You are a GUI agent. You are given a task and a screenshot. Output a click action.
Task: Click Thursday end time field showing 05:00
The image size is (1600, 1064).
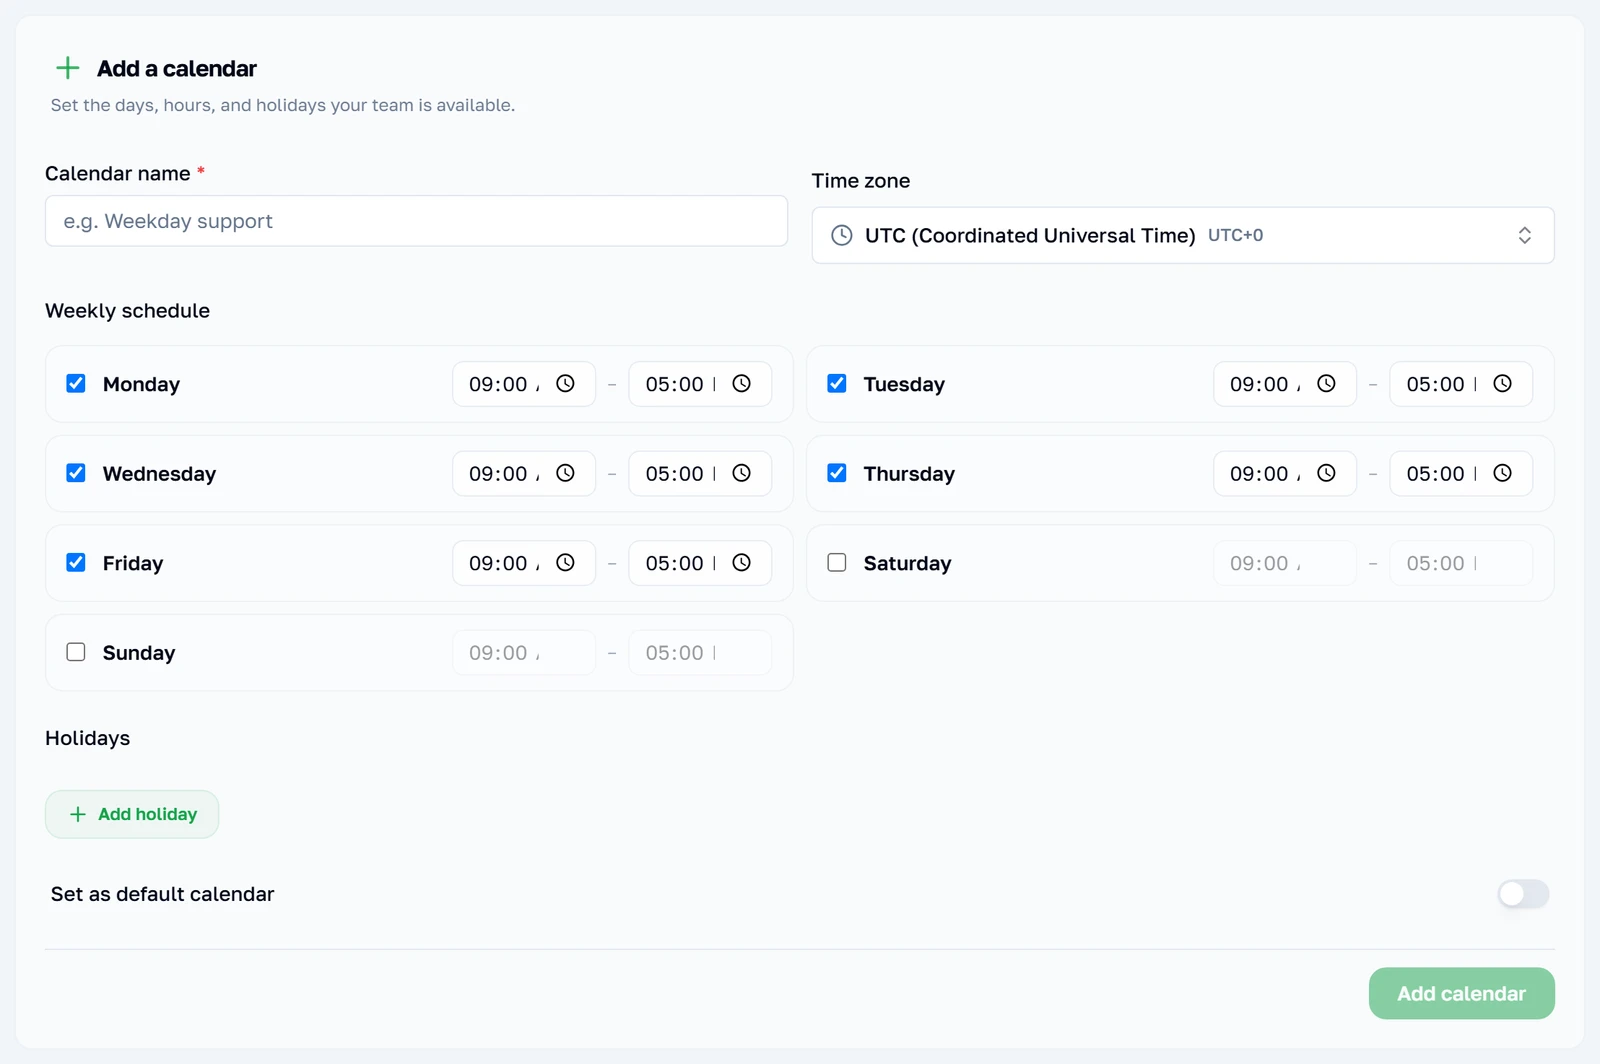(x=1461, y=473)
